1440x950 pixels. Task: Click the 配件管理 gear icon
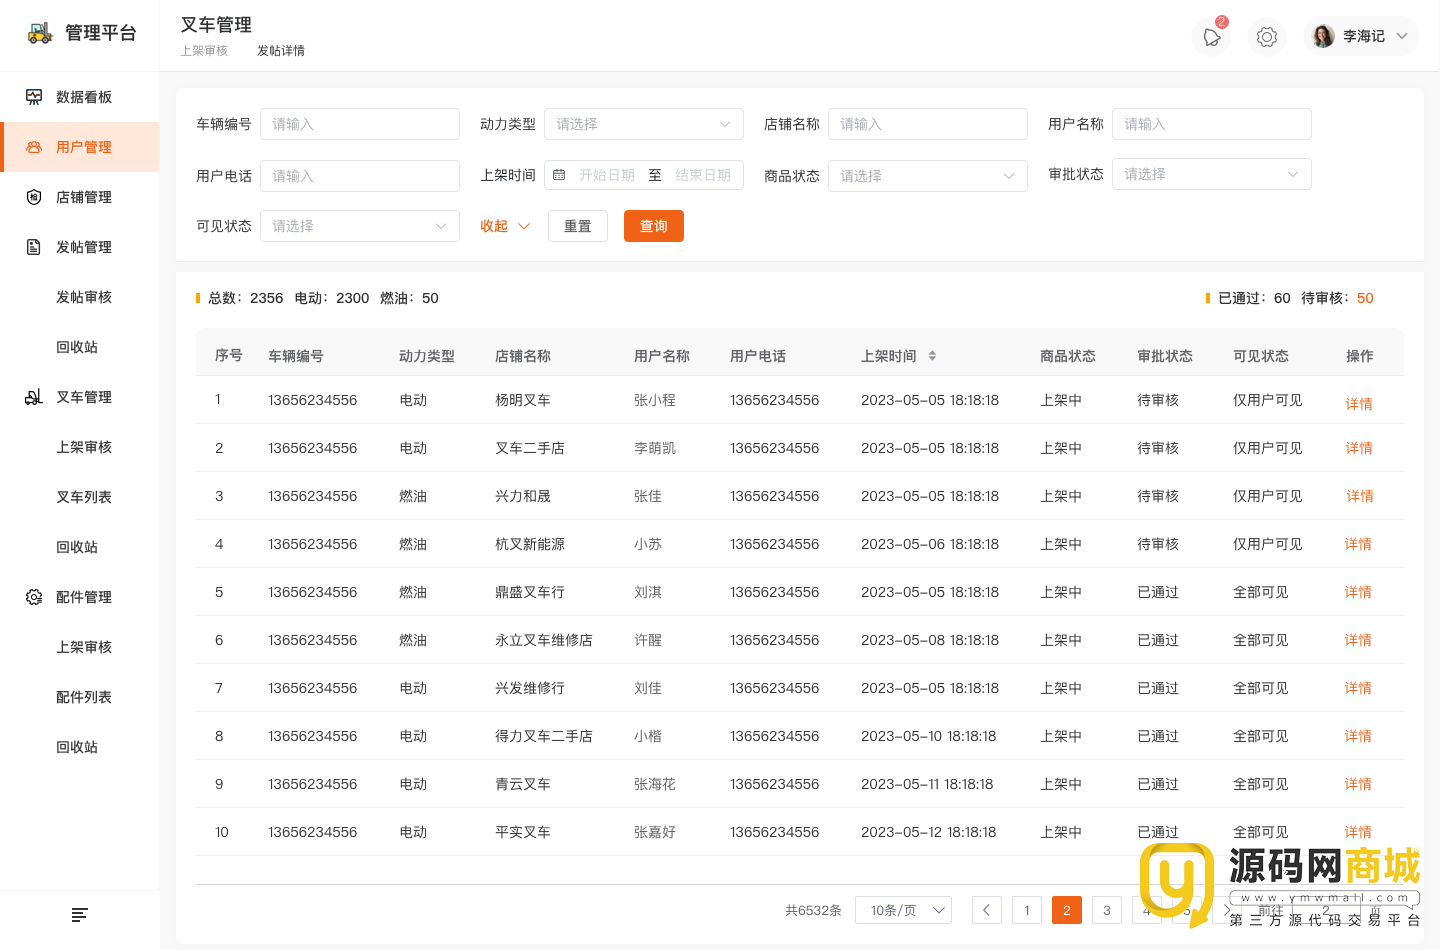[34, 597]
